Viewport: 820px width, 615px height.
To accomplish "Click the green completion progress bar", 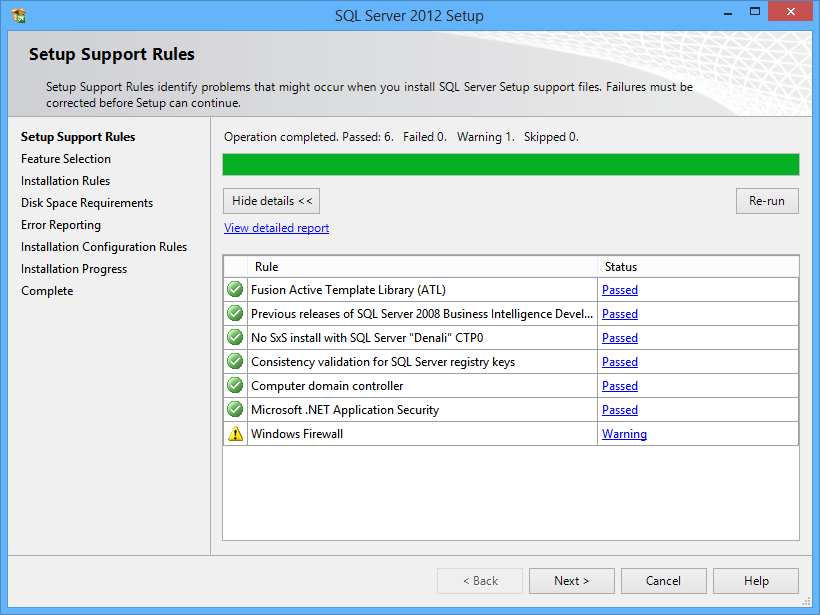I will pos(510,163).
